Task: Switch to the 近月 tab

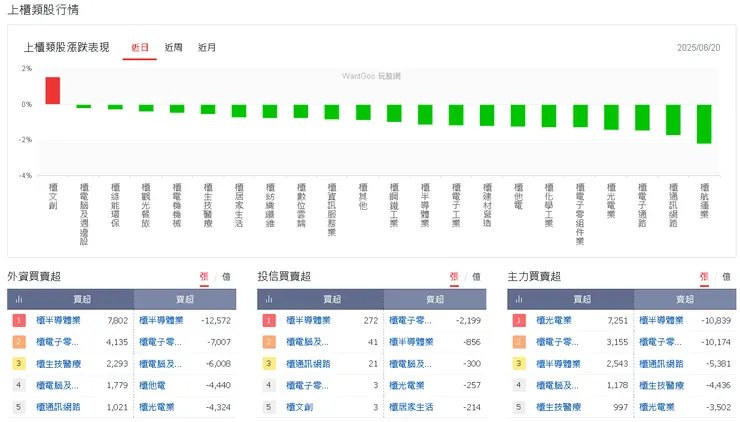Action: click(207, 48)
